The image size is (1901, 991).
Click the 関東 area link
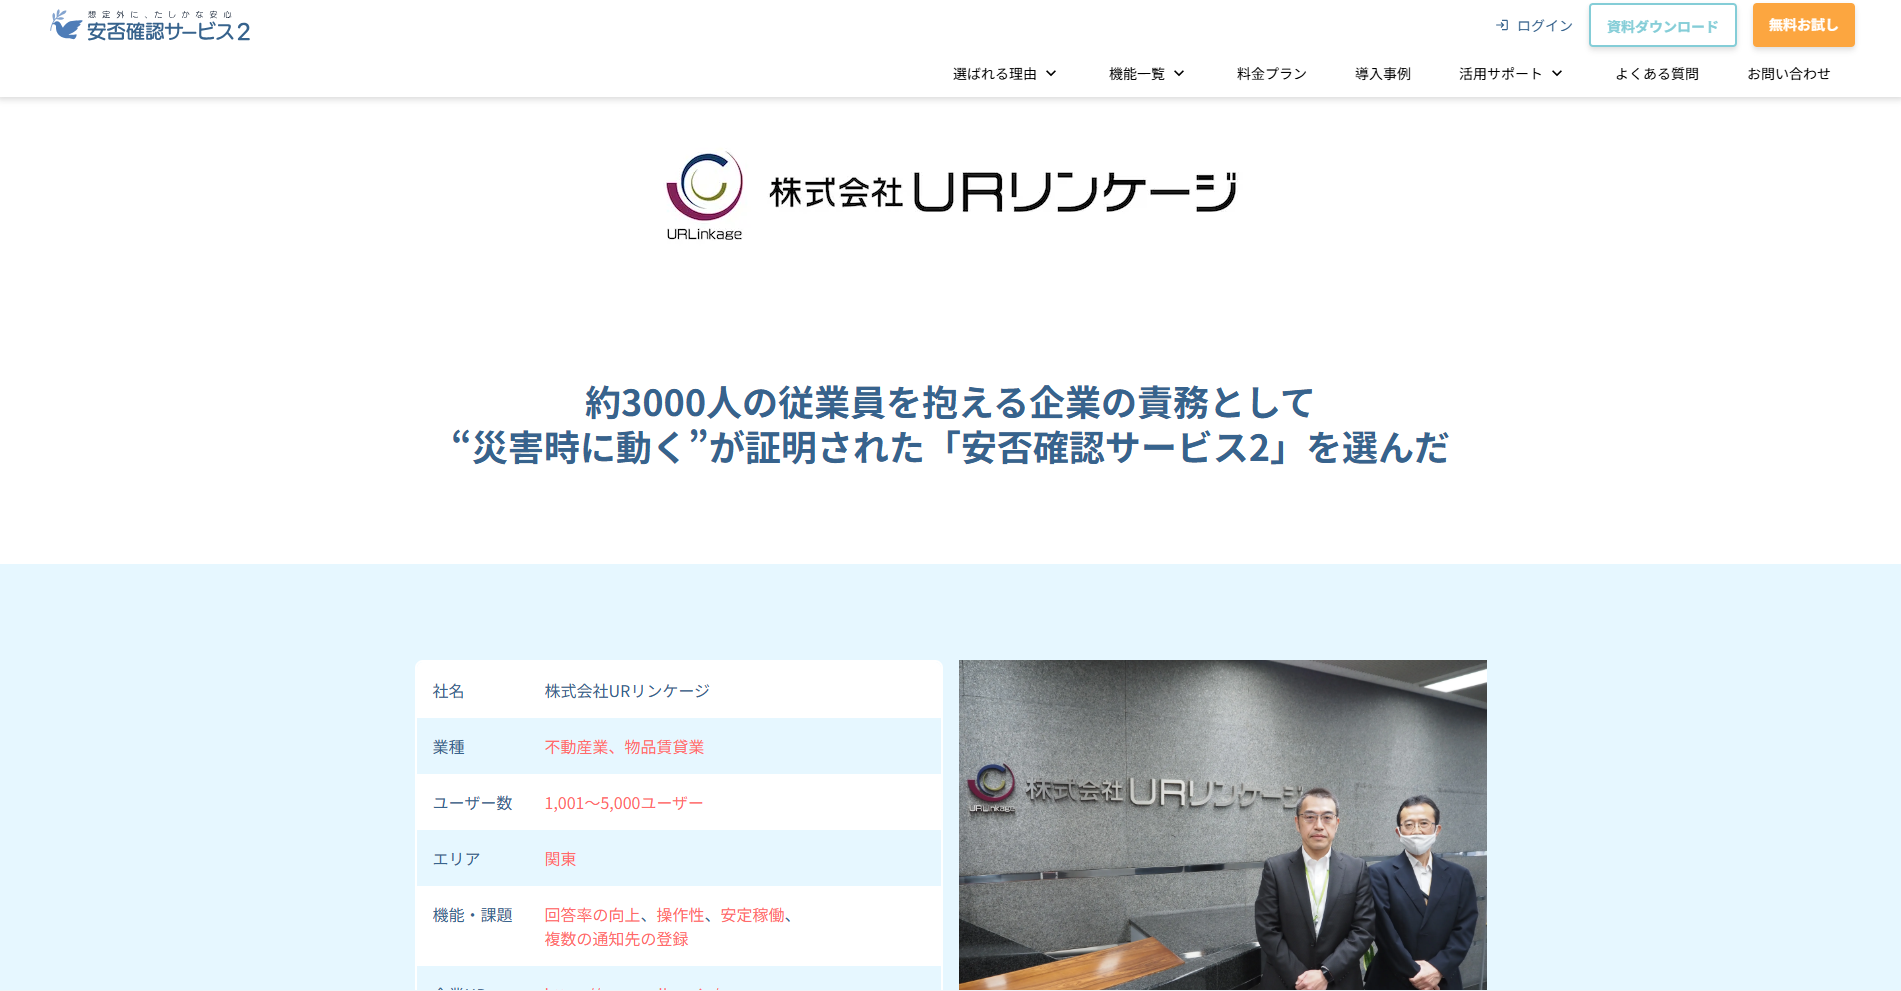pos(559,858)
